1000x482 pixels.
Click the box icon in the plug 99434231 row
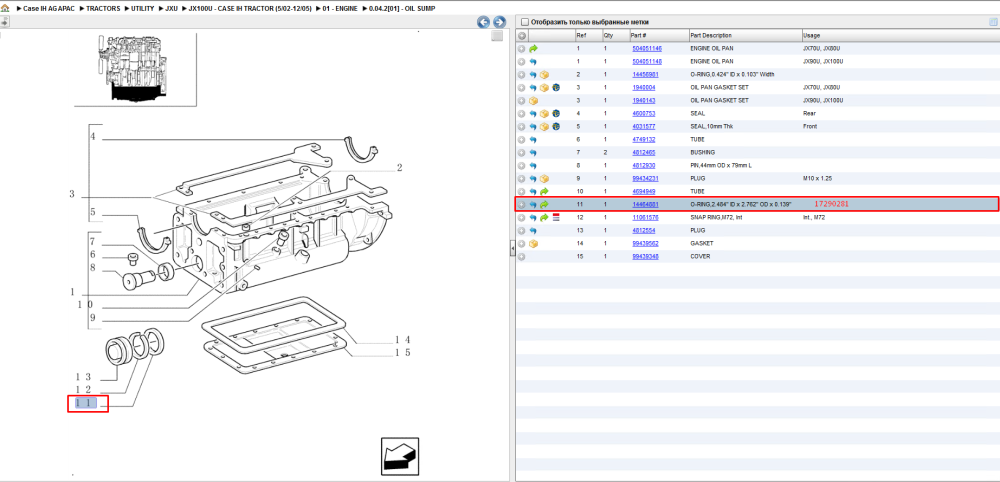click(544, 179)
